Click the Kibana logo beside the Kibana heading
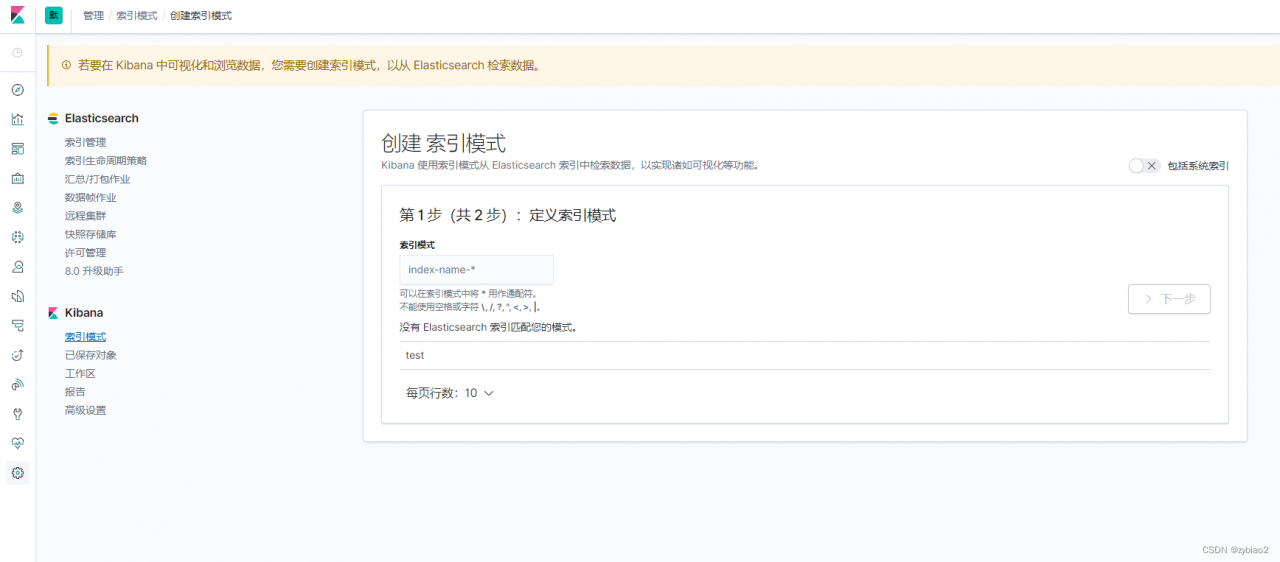 53,313
